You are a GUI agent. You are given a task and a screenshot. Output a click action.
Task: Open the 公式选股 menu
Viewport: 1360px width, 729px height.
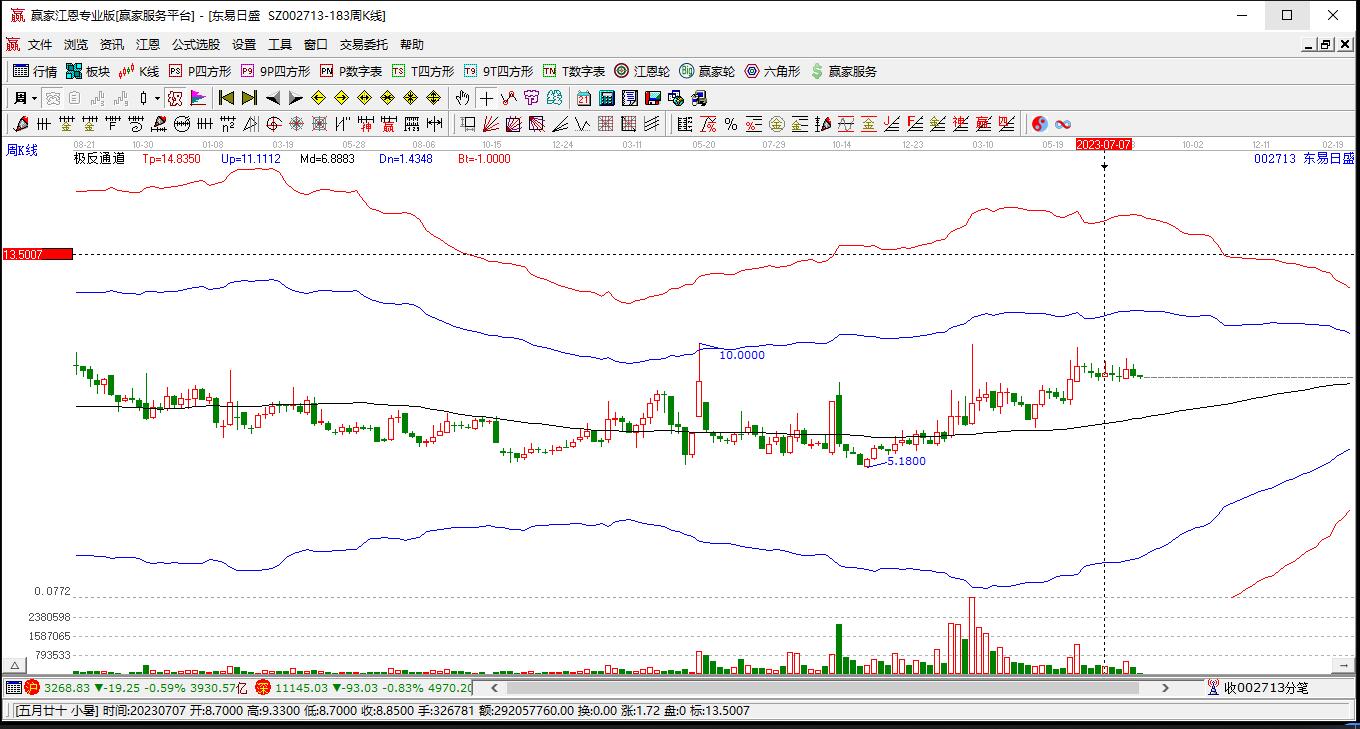[x=196, y=45]
